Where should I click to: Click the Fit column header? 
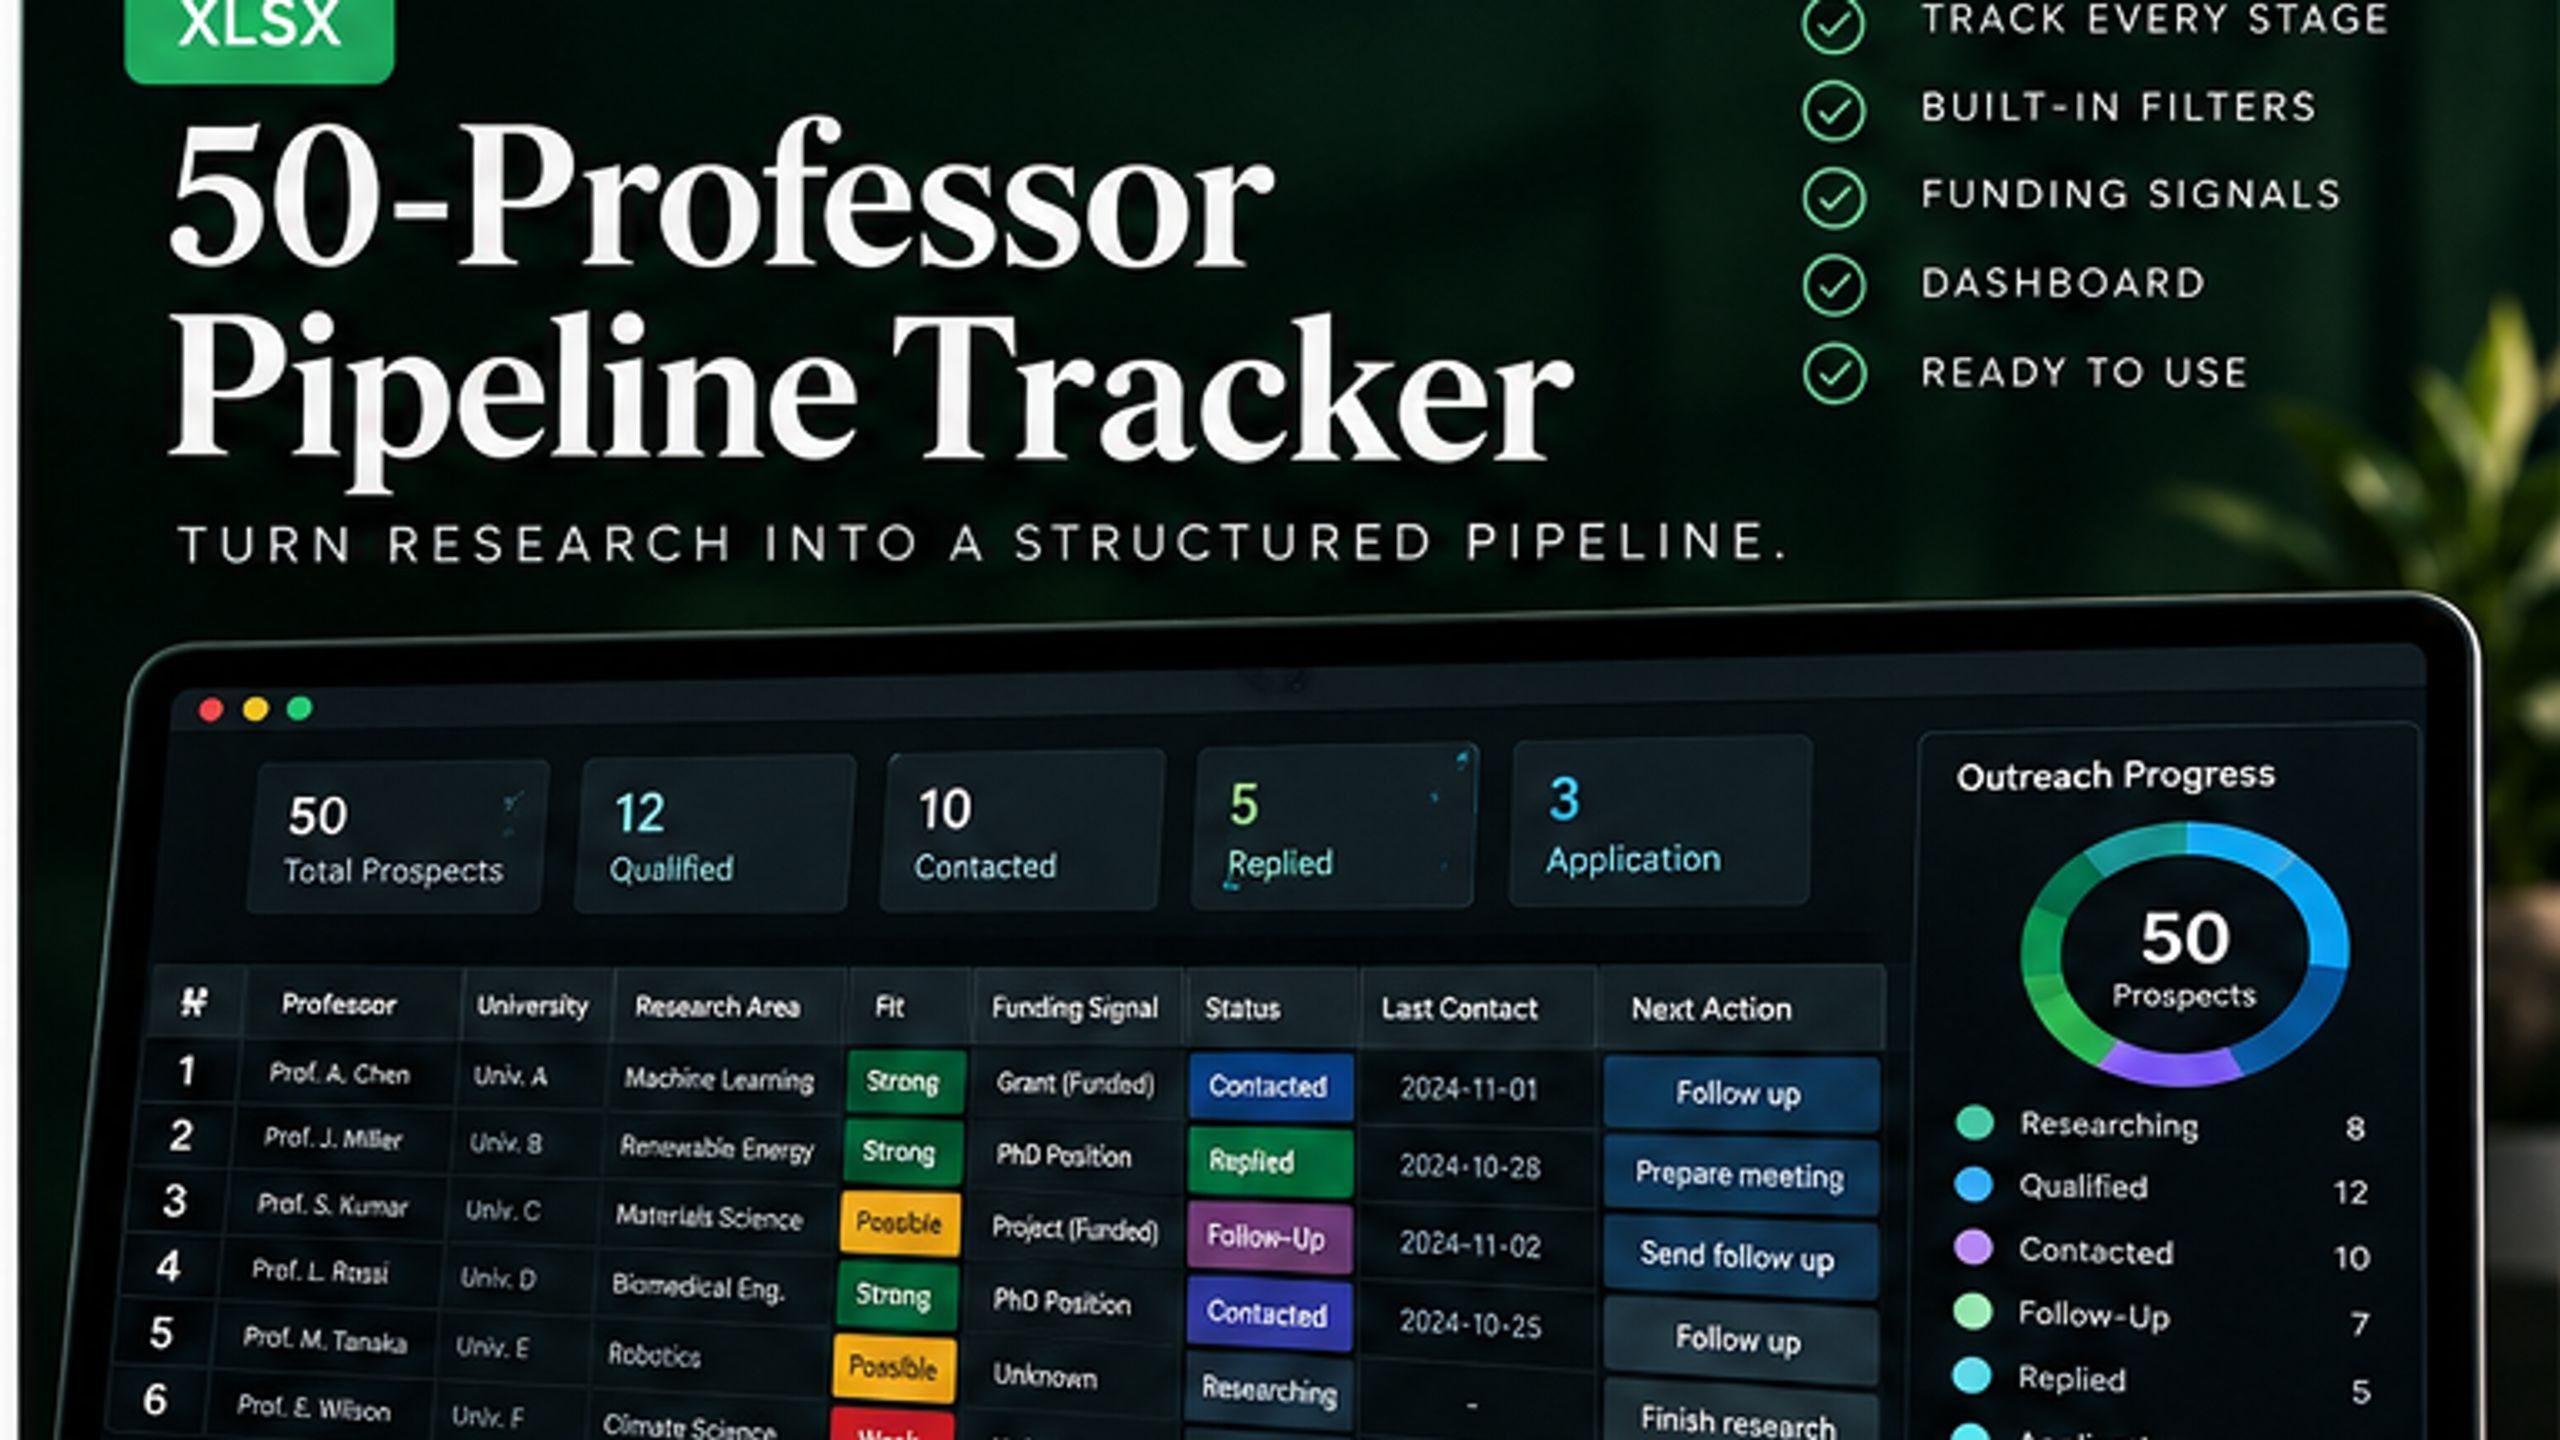(x=889, y=1006)
